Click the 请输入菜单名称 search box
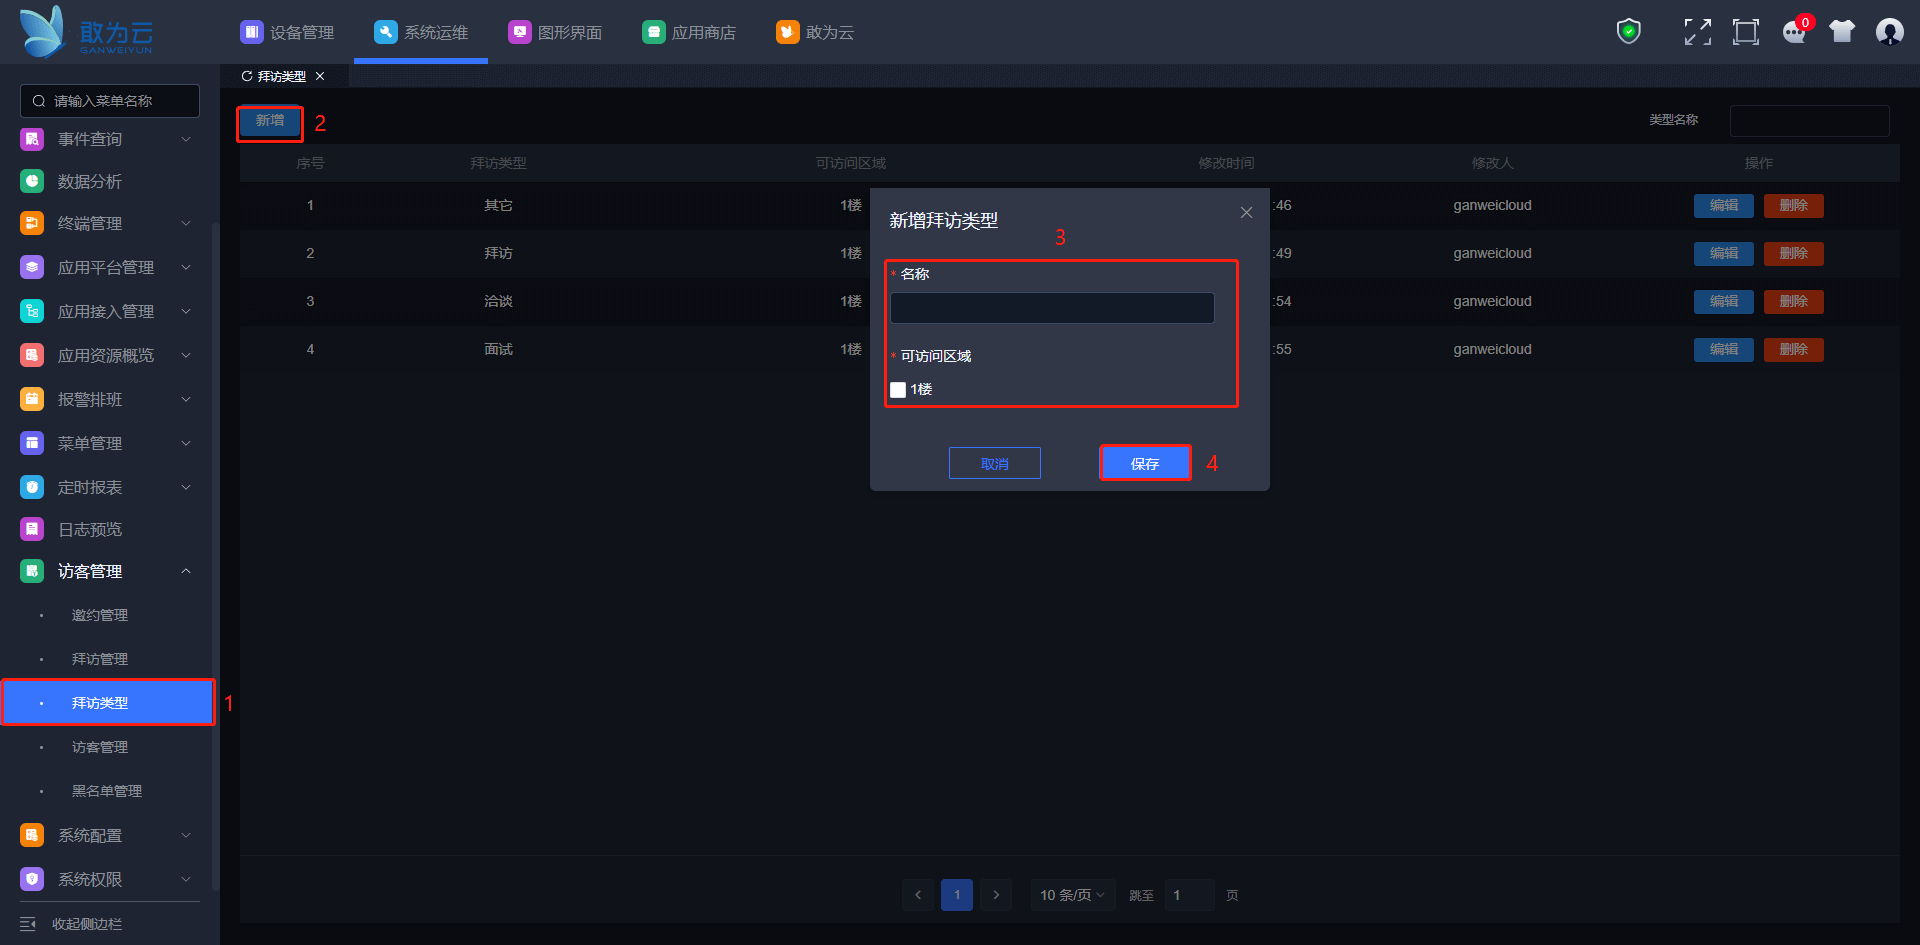The image size is (1920, 945). click(110, 101)
